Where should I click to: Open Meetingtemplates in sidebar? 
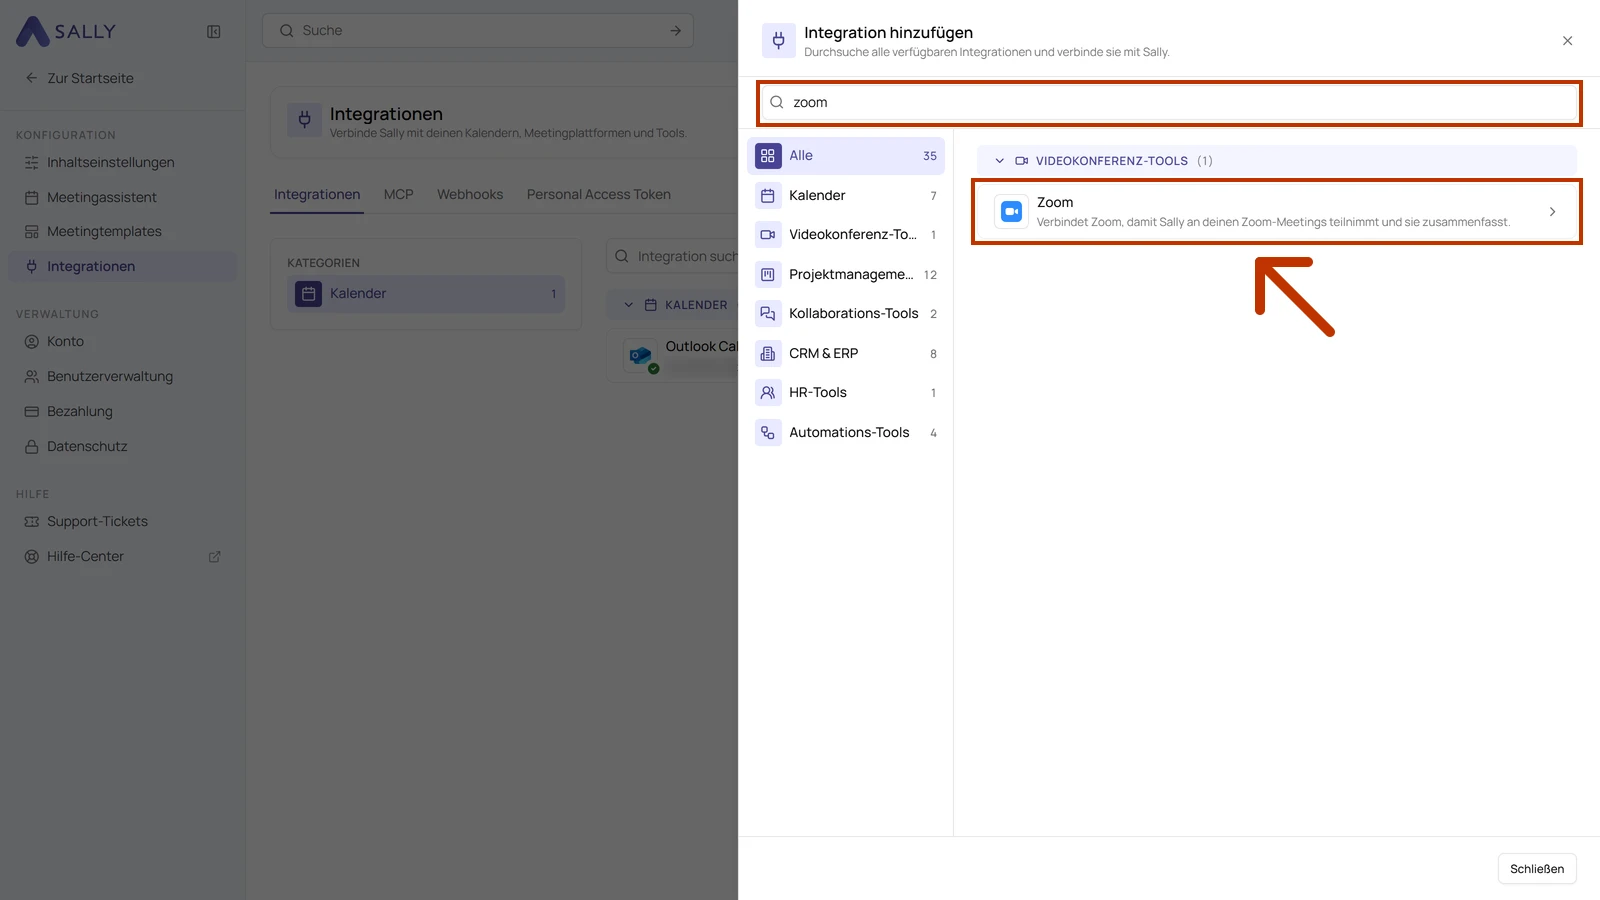(122, 232)
